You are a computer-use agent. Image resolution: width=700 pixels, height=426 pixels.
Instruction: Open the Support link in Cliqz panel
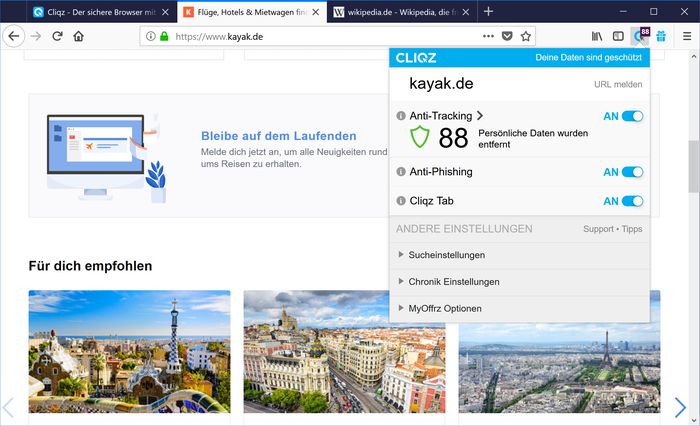[598, 229]
